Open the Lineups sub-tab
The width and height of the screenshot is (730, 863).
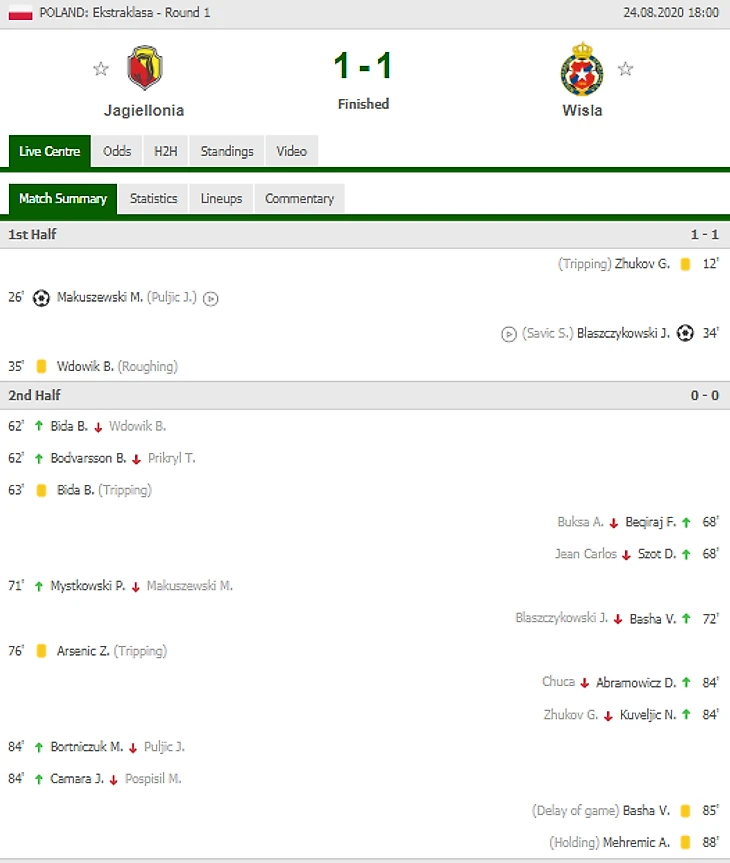pos(221,198)
